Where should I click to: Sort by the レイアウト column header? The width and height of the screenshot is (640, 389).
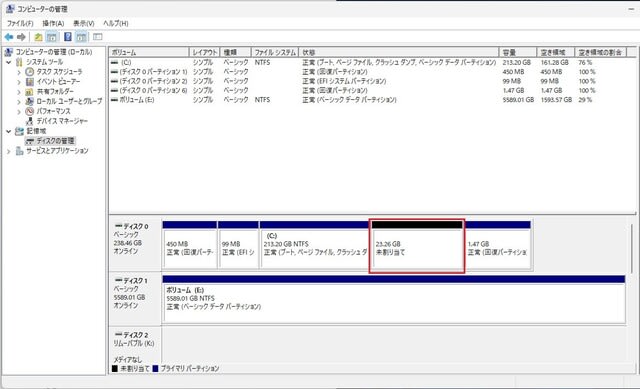204,52
